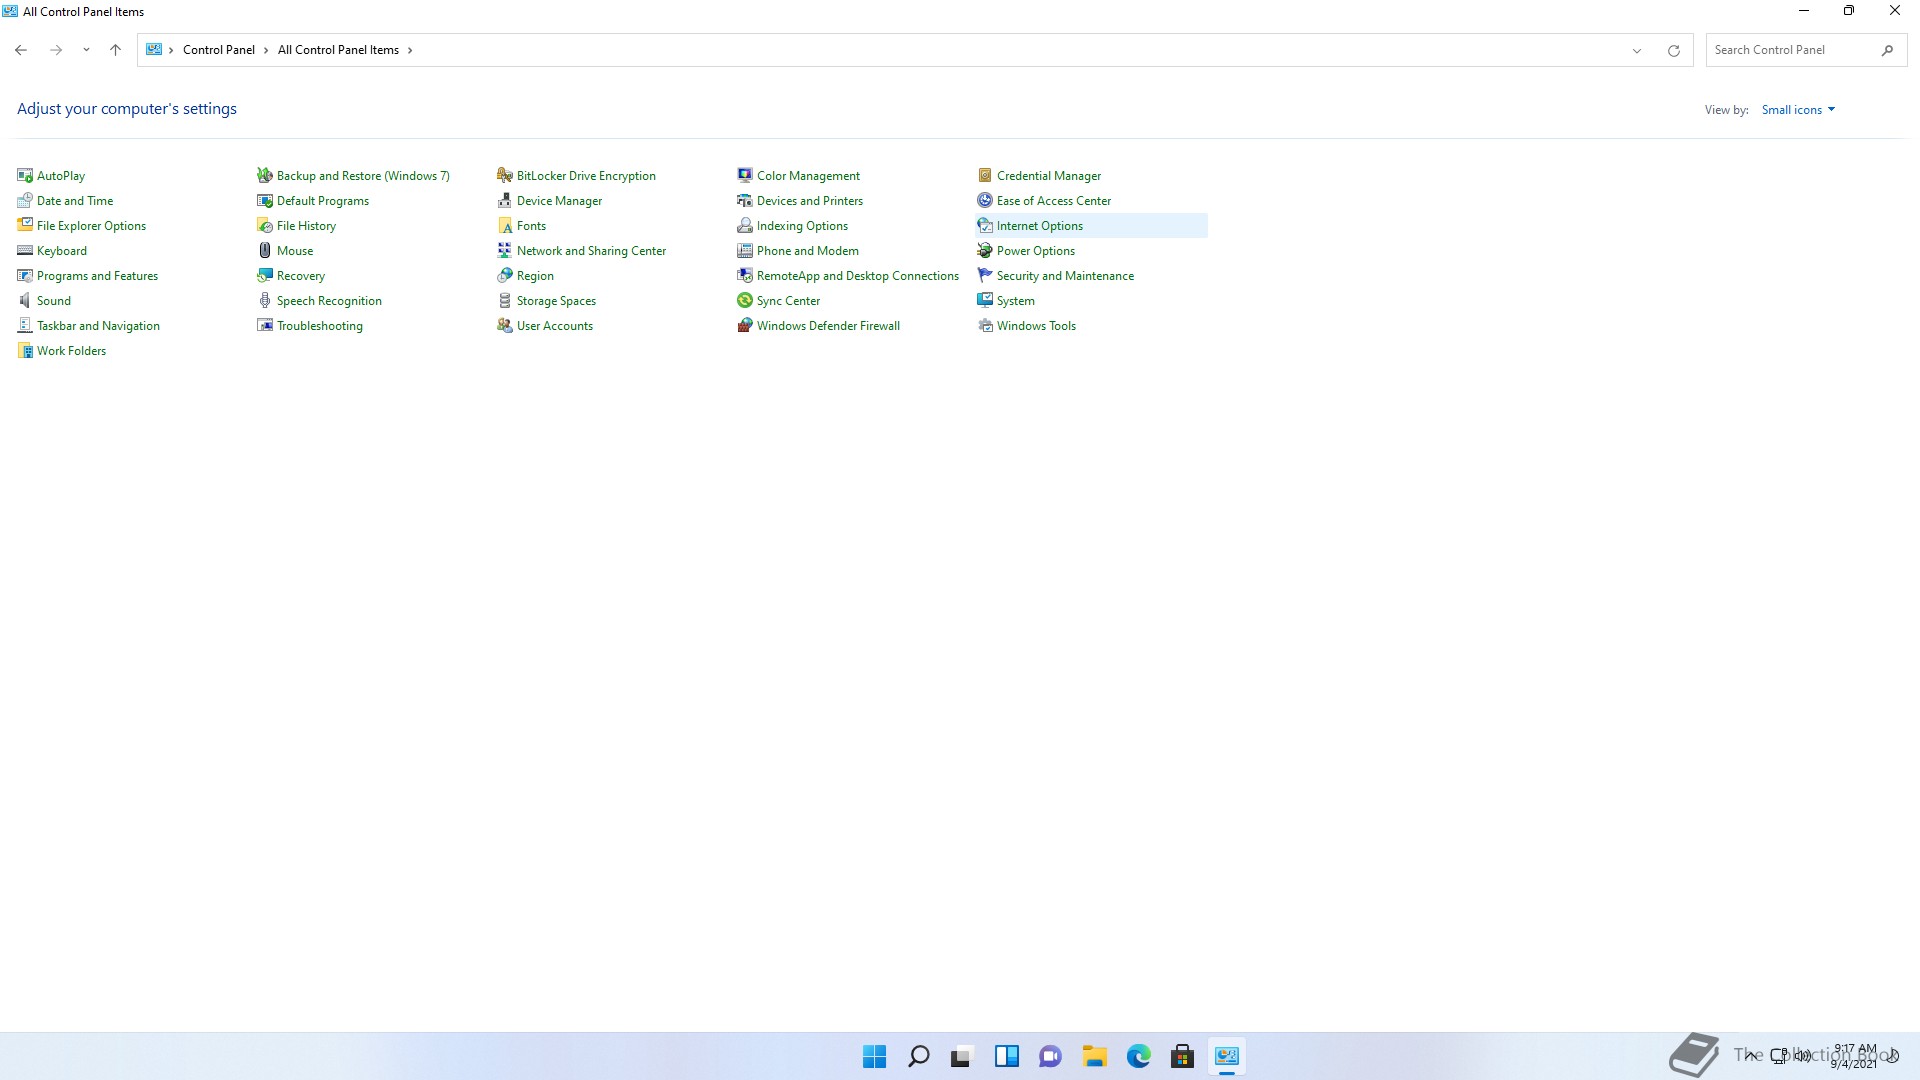Open Indexing Options link
The image size is (1920, 1080).
coord(802,225)
